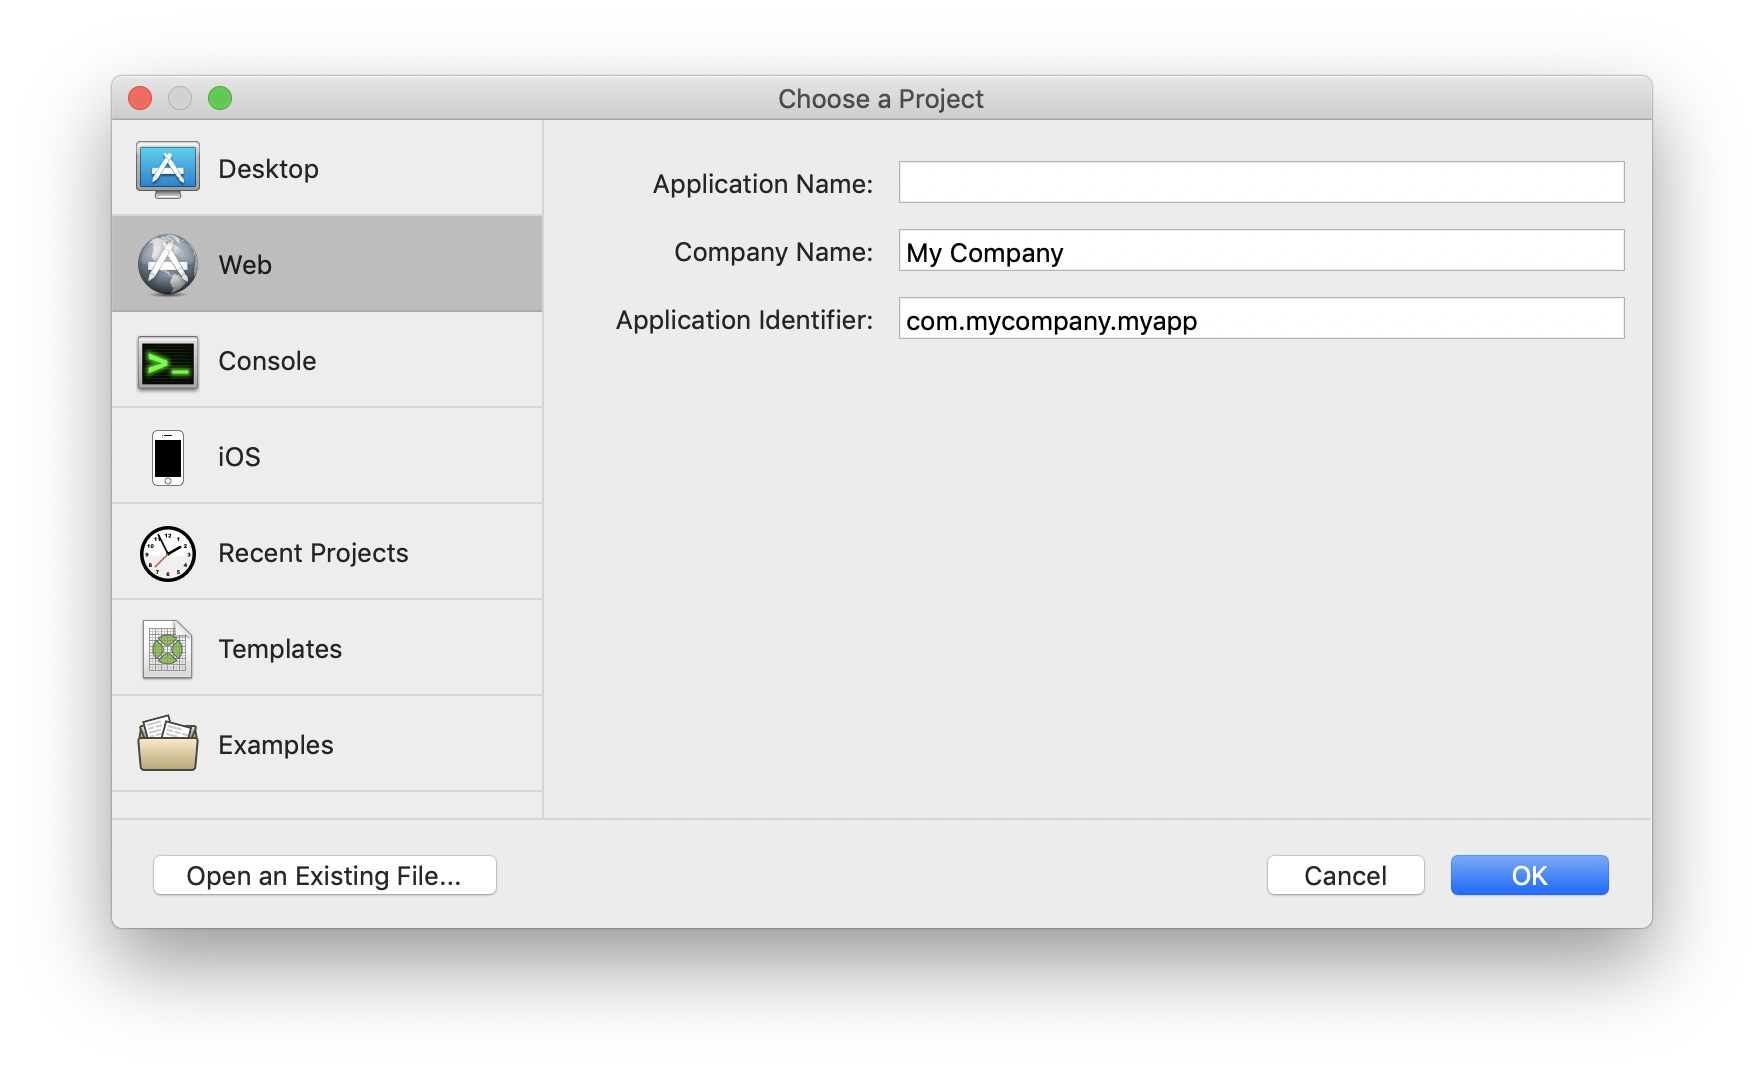Click the Recent Projects clock icon
Screen dimensions: 1764x1076
coord(168,553)
